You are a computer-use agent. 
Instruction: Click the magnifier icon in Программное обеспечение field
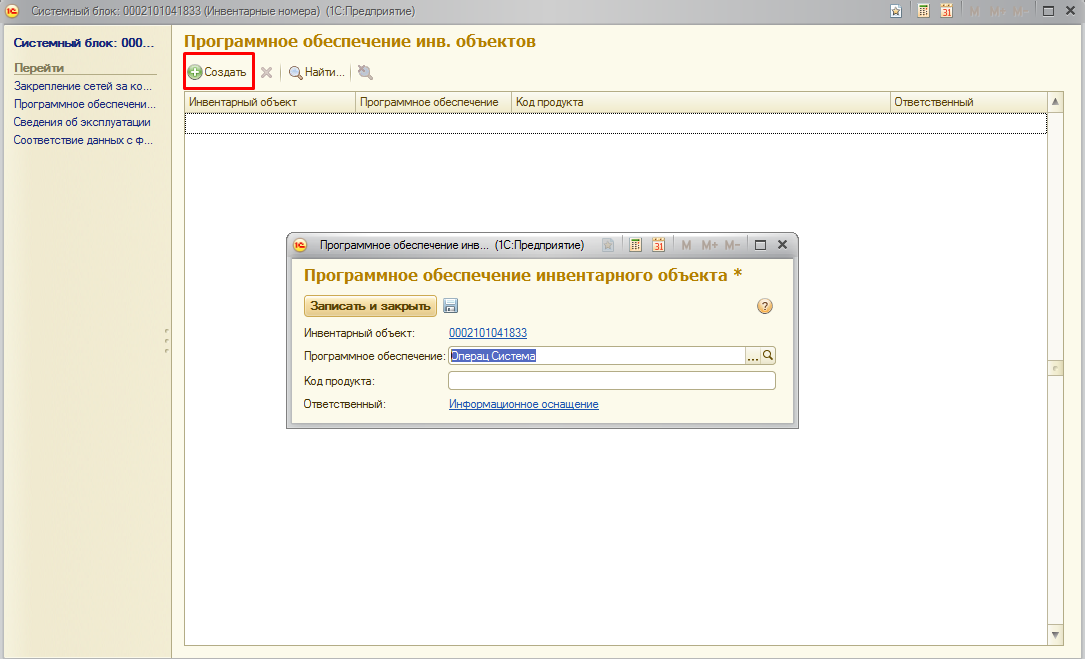pos(769,355)
